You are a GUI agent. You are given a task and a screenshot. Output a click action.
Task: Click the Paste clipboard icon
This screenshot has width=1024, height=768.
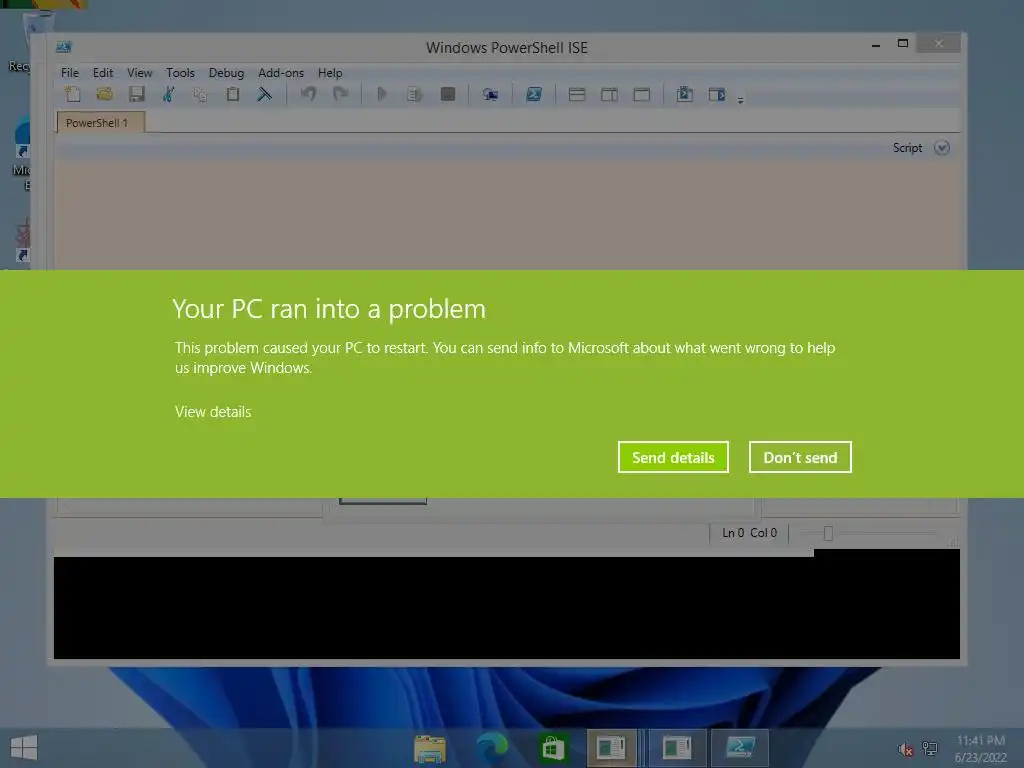click(232, 94)
